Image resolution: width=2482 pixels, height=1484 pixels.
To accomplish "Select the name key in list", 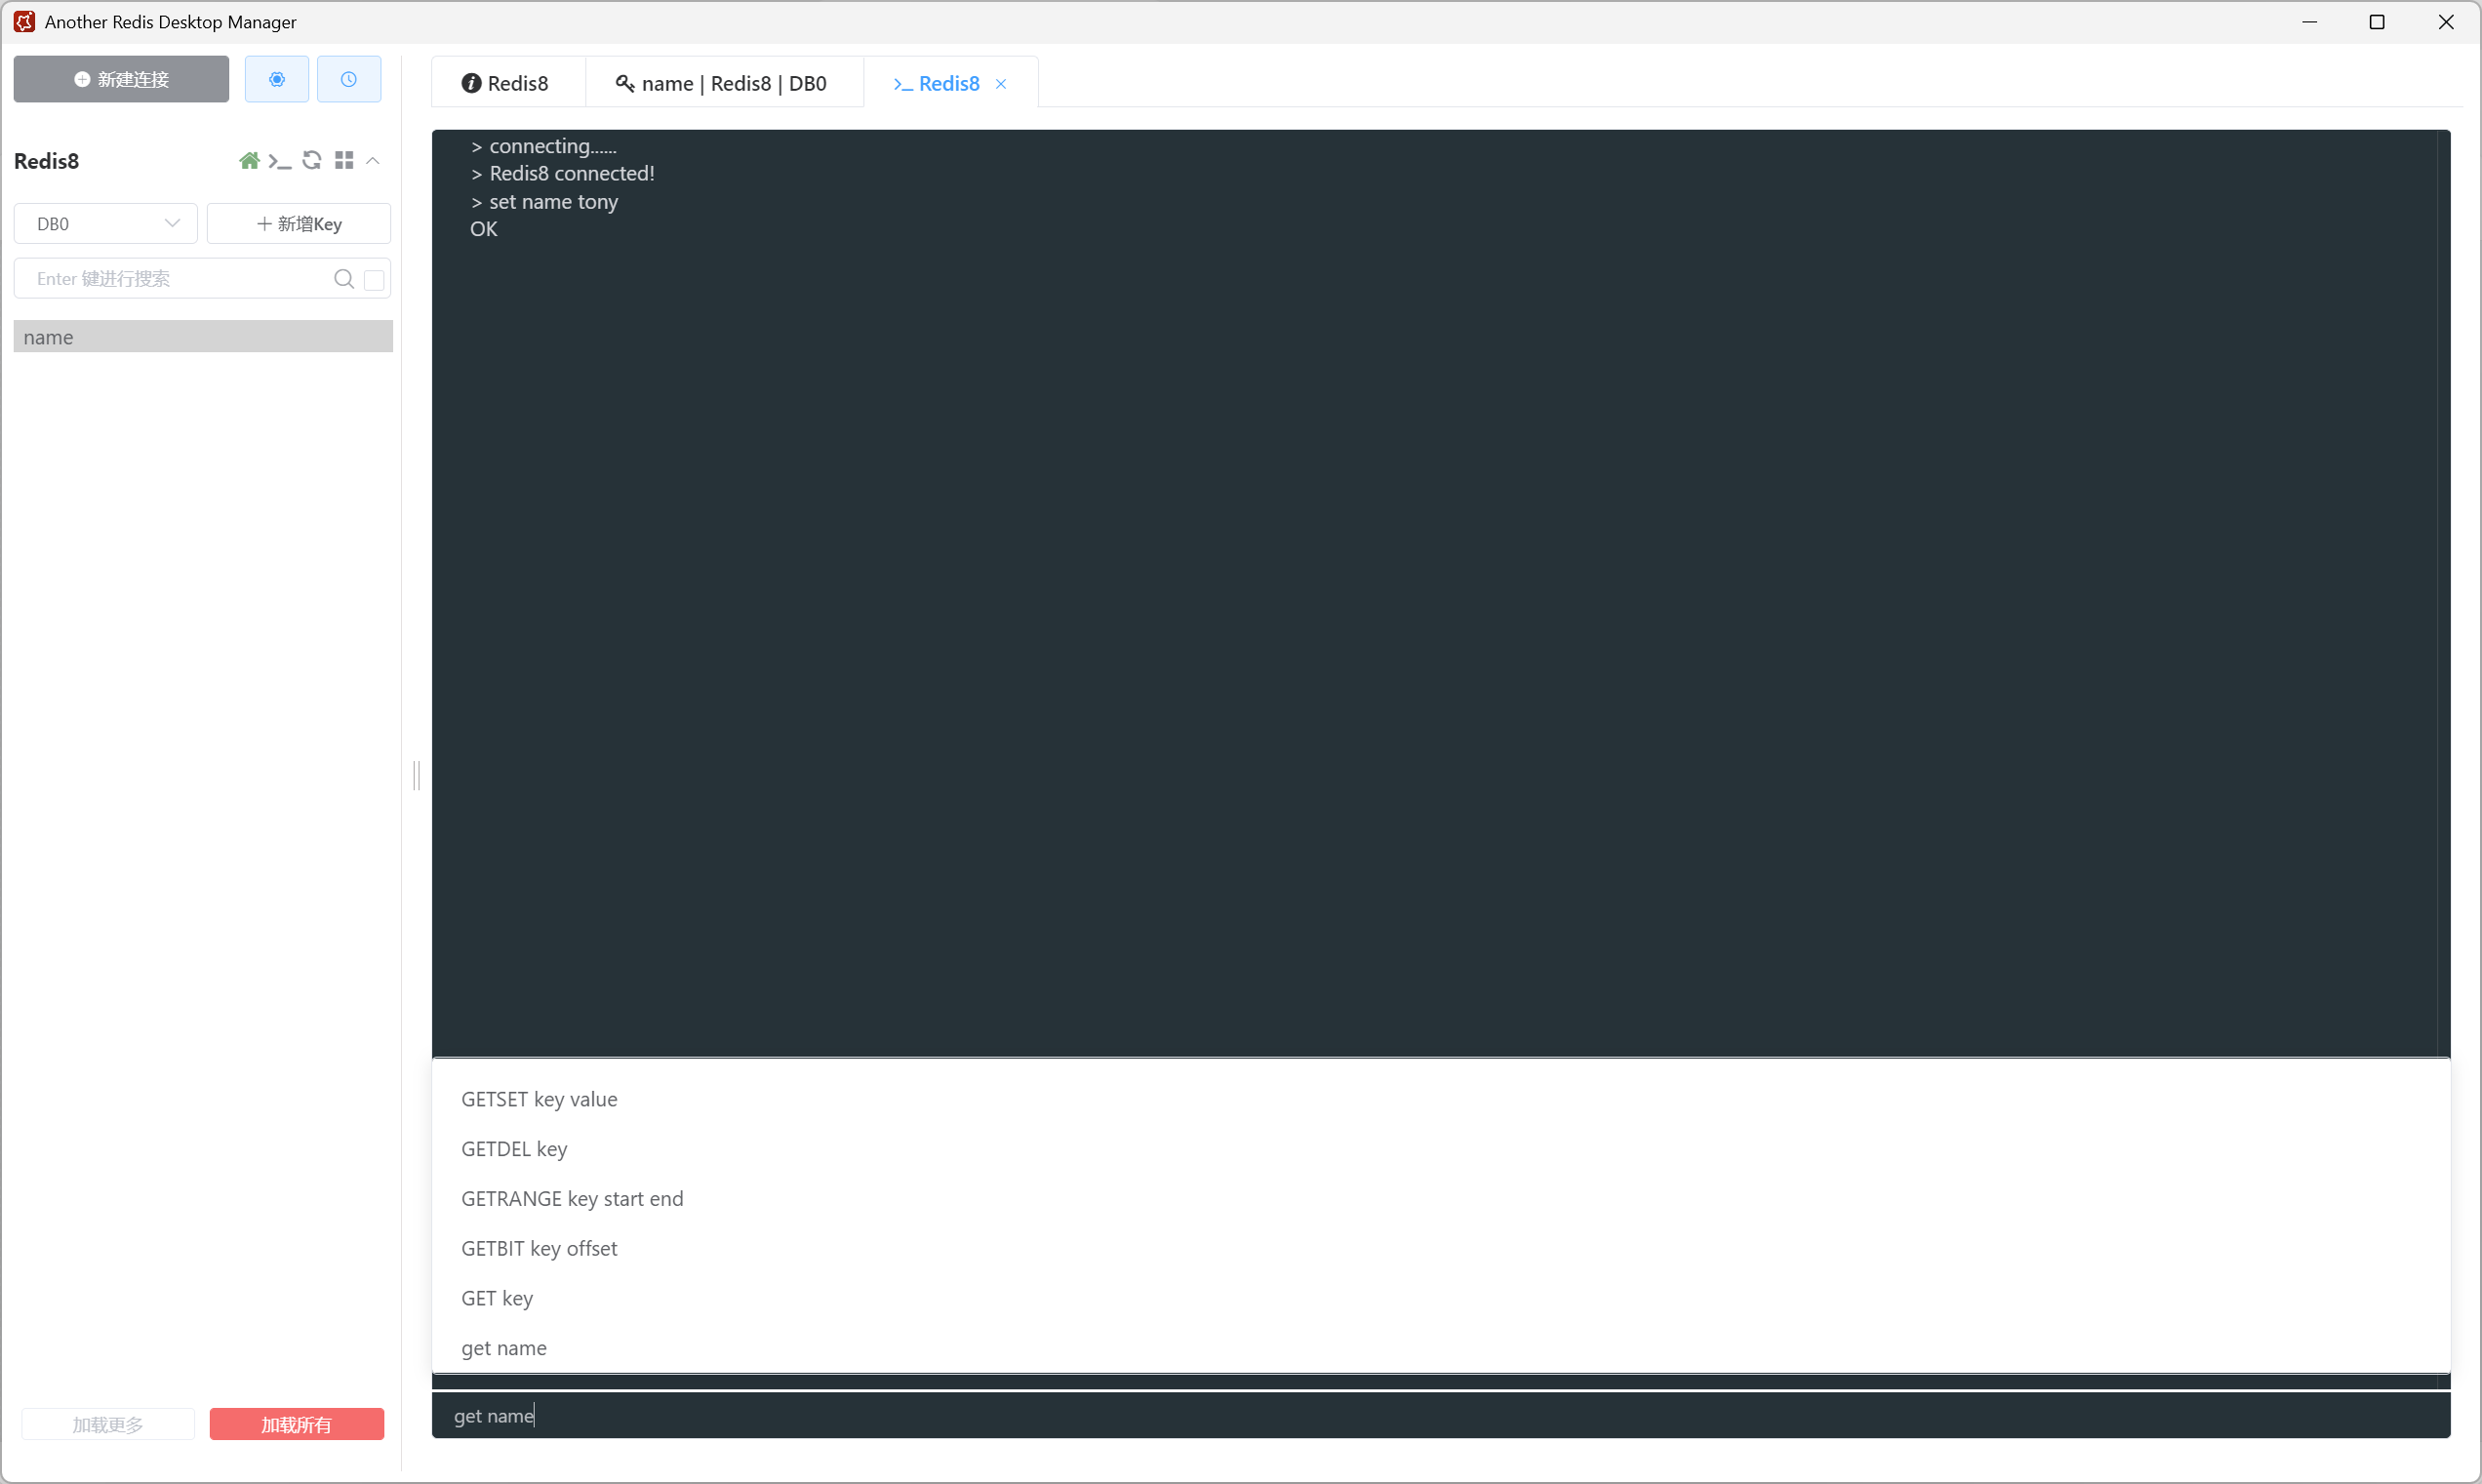I will pyautogui.click(x=203, y=337).
